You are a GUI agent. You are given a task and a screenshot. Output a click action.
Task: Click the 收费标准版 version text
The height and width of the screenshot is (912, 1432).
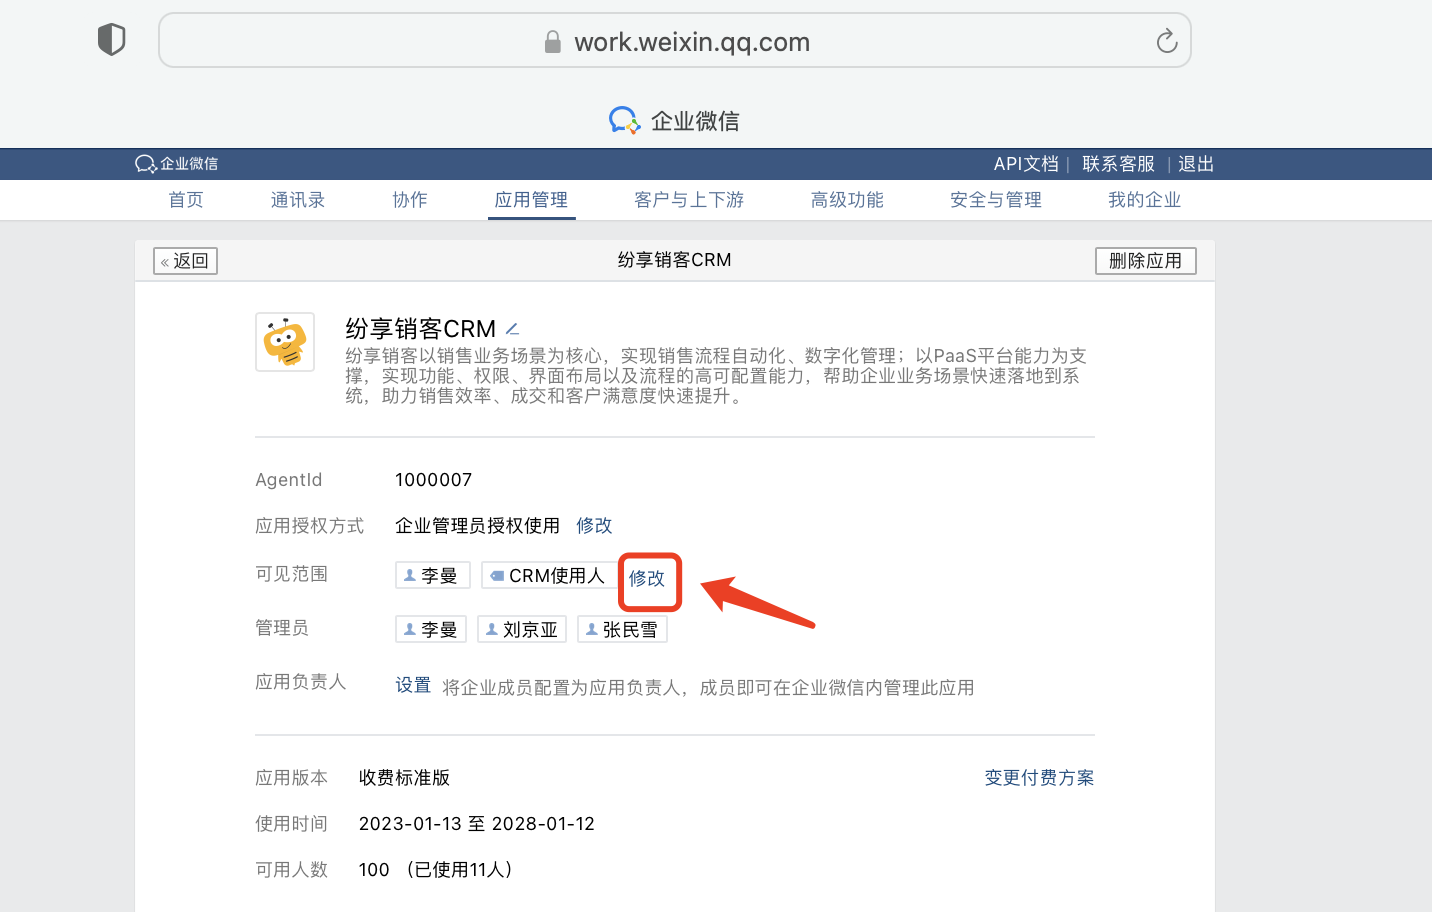405,777
